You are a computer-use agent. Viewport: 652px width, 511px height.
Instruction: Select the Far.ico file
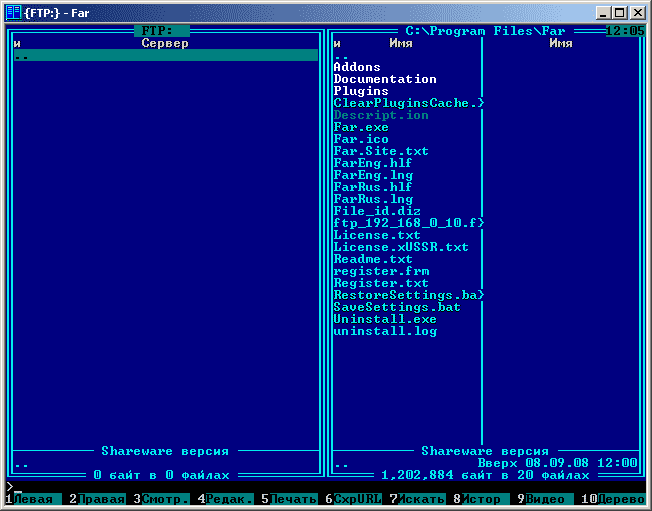point(361,139)
